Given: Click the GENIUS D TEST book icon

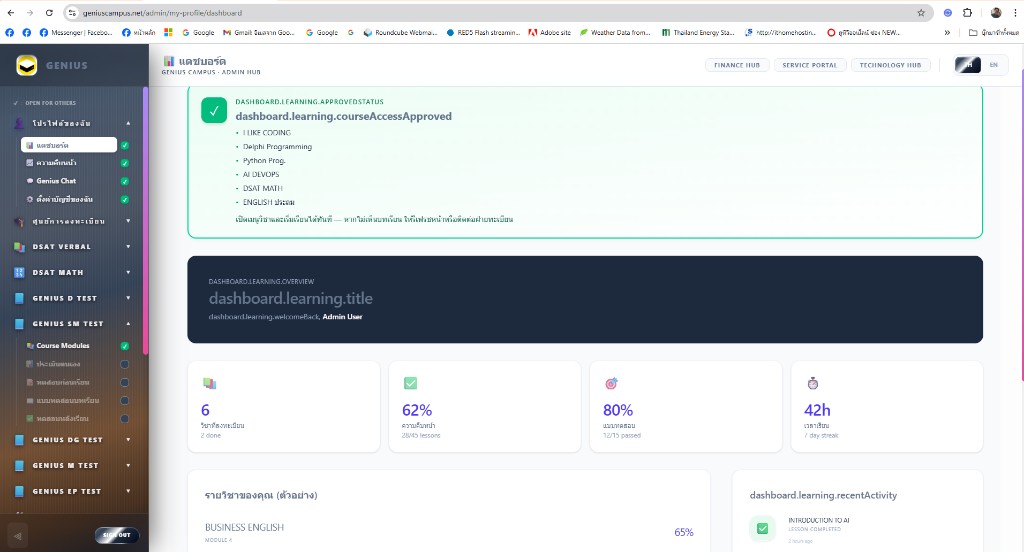Looking at the screenshot, I should pos(19,298).
